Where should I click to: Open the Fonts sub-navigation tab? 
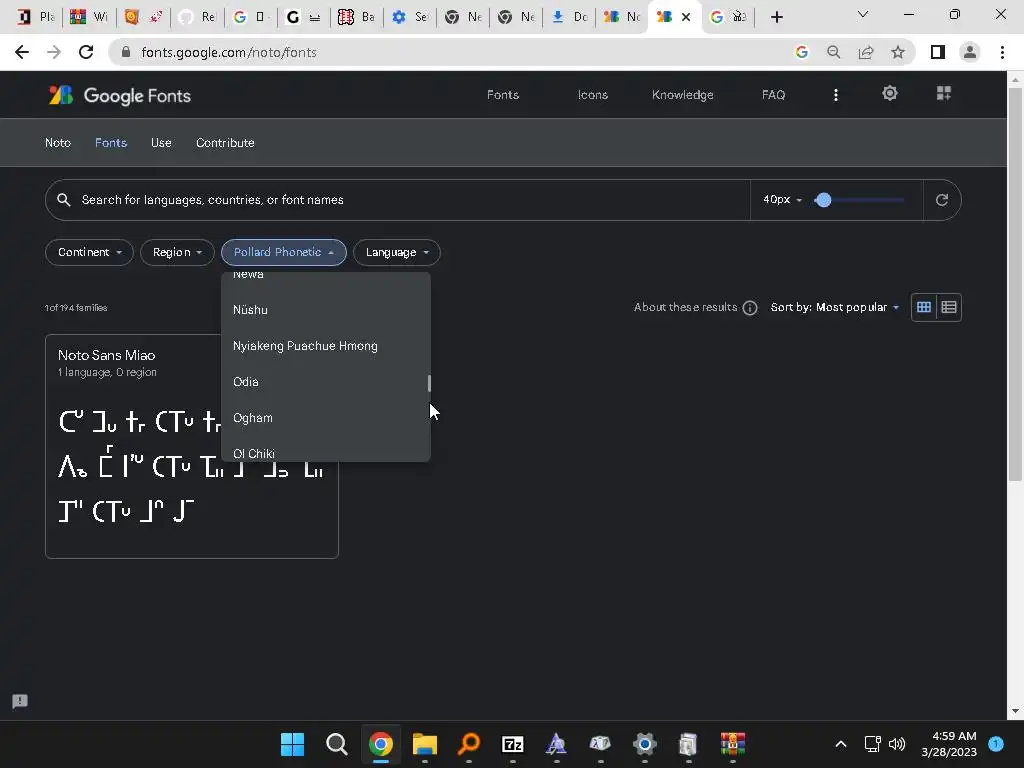111,143
